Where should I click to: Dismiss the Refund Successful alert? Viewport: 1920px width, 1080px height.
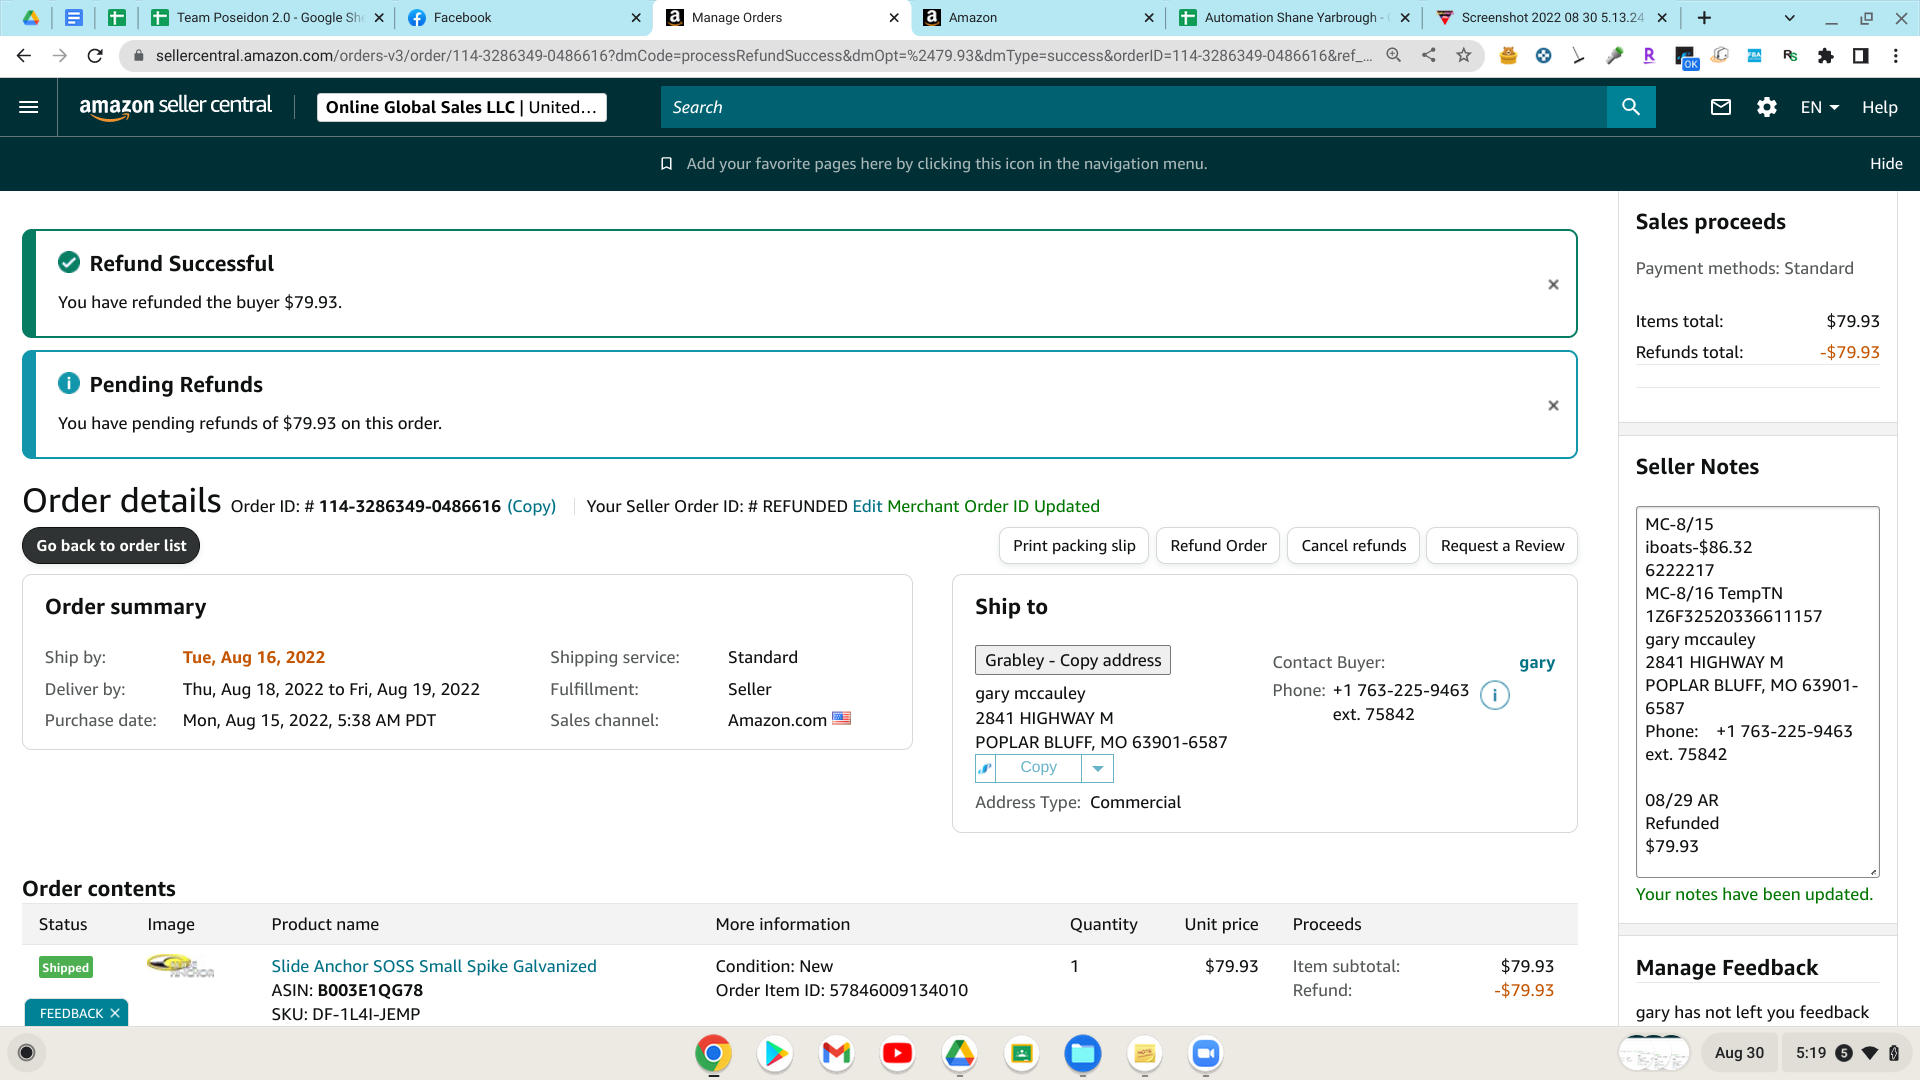click(1553, 285)
